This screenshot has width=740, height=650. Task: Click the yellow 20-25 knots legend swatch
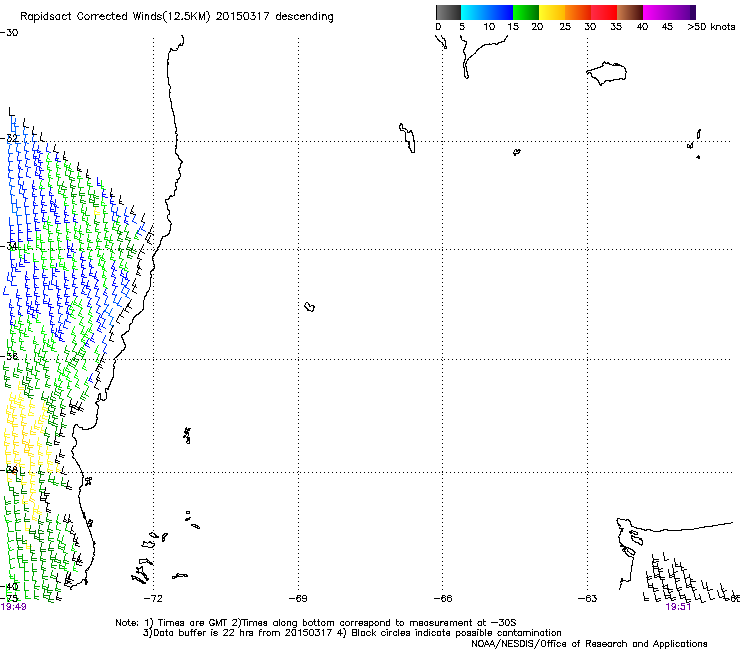pyautogui.click(x=552, y=12)
